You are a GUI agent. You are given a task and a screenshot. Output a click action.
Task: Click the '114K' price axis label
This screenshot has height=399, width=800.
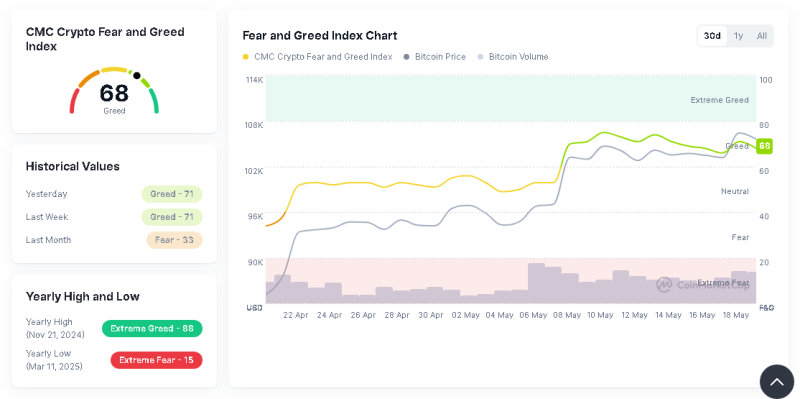coord(254,80)
